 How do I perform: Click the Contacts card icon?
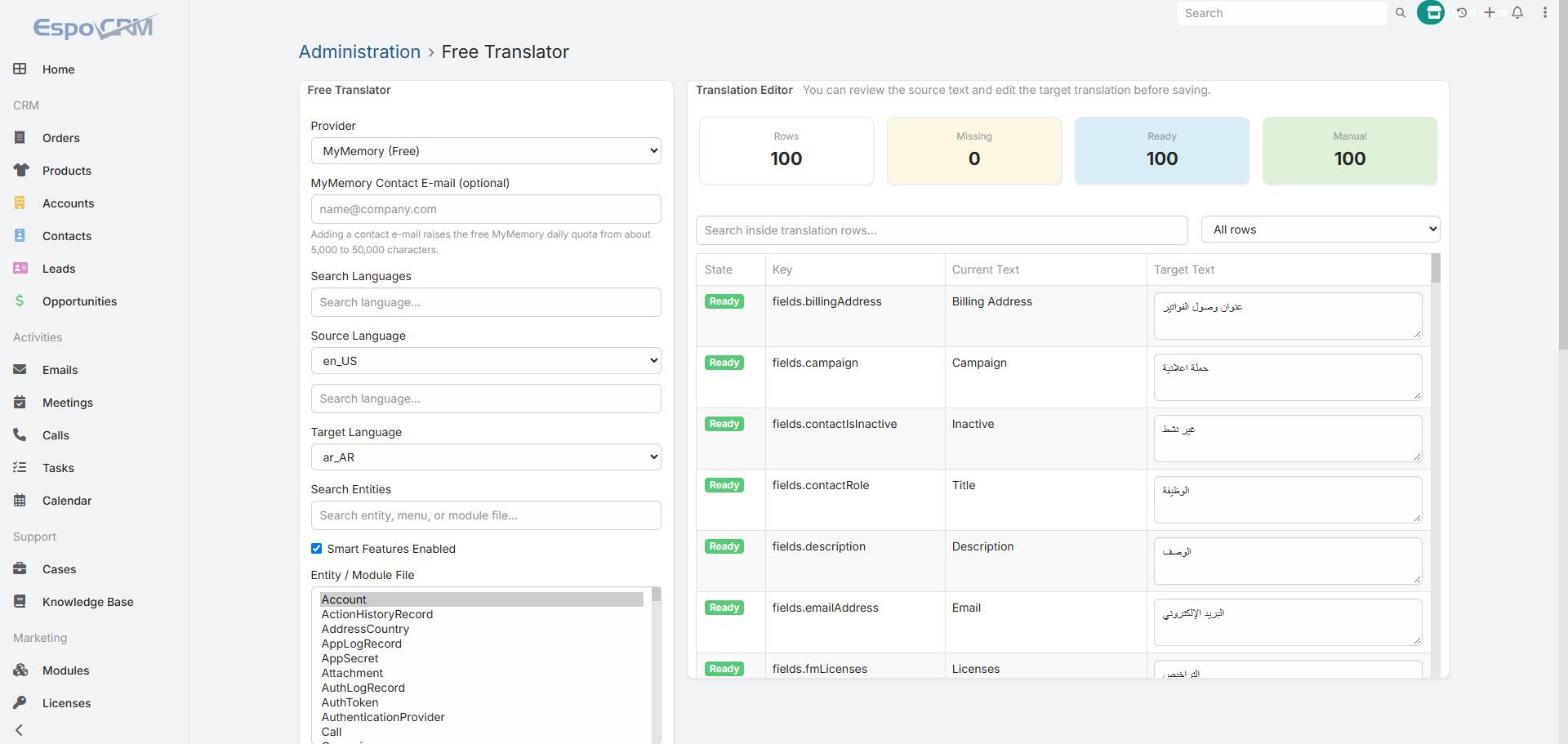(19, 236)
